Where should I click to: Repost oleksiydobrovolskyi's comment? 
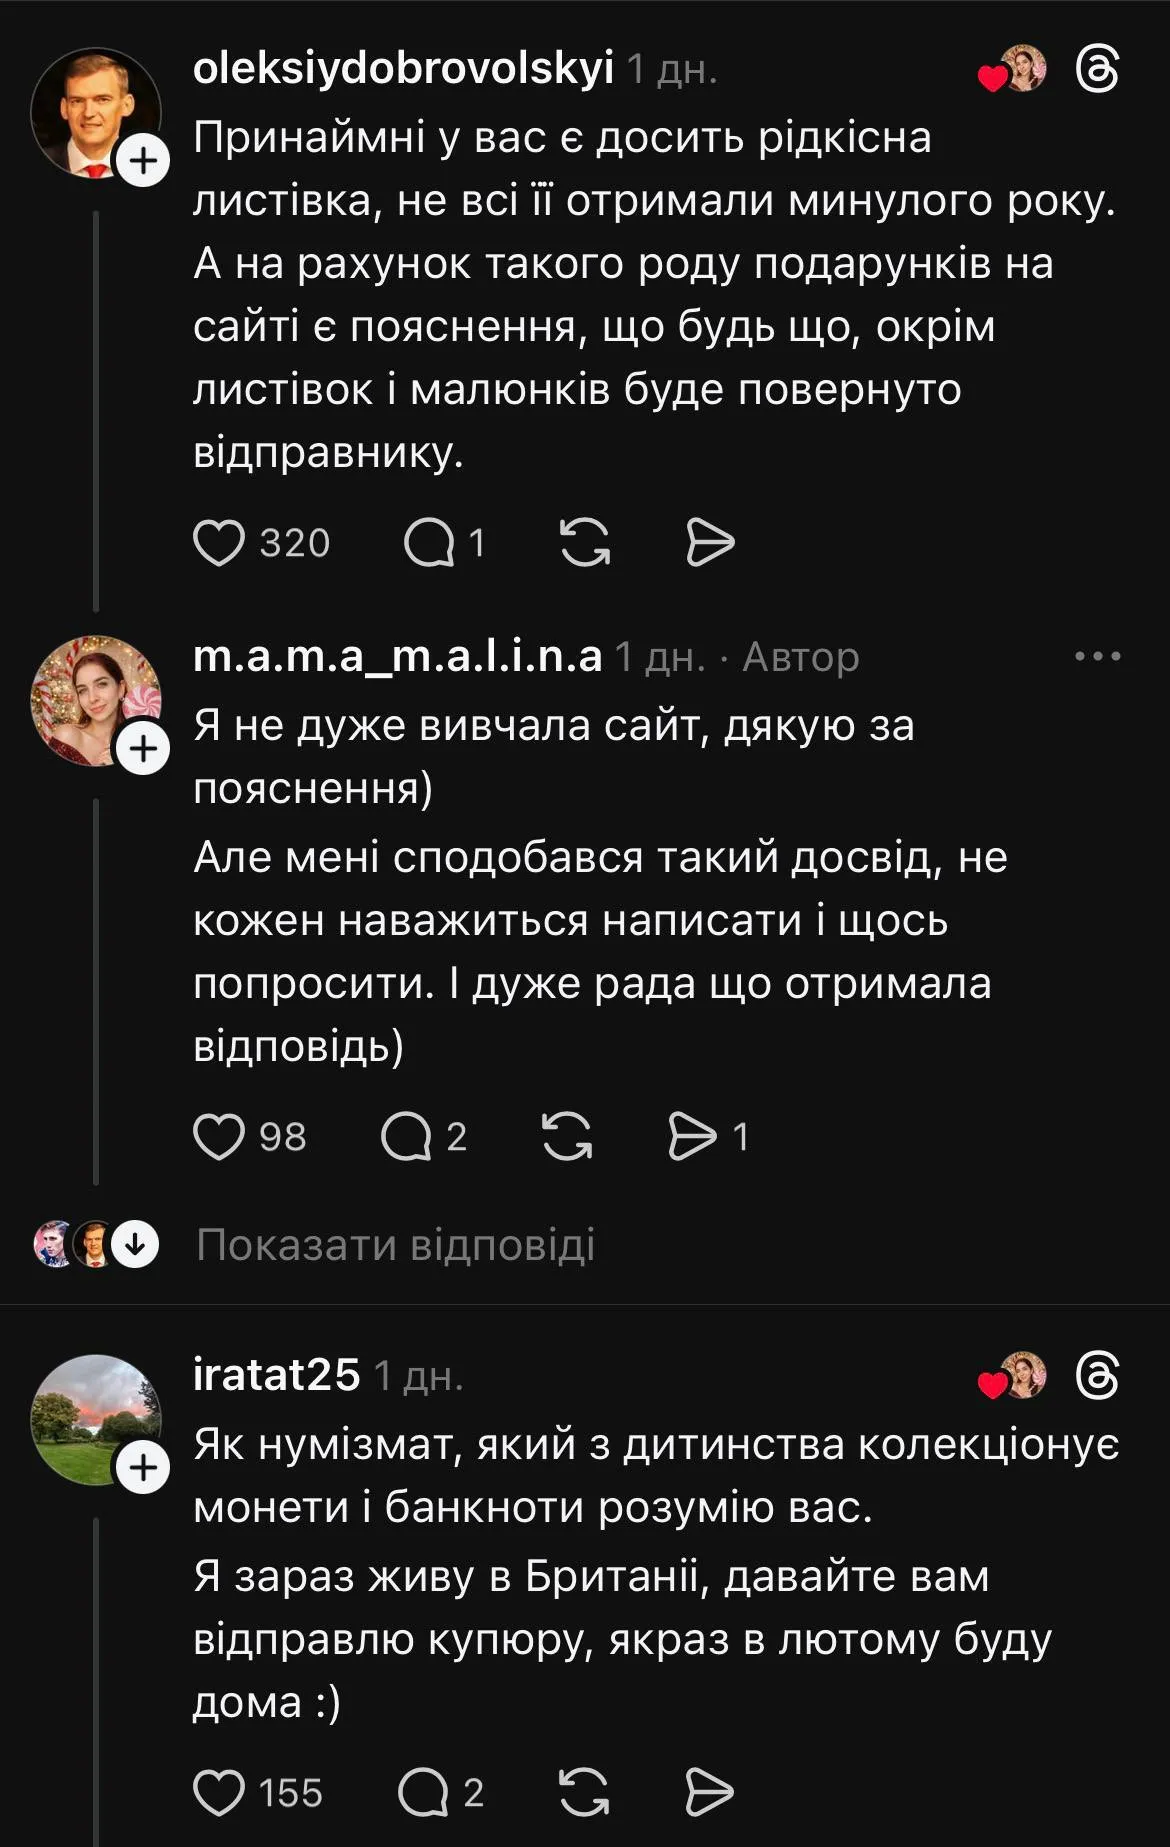click(585, 543)
